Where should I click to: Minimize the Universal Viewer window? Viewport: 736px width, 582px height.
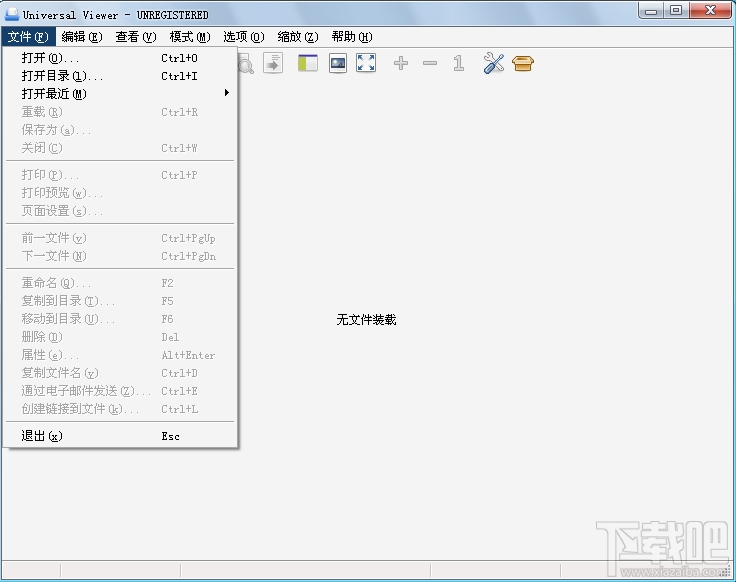[x=651, y=11]
